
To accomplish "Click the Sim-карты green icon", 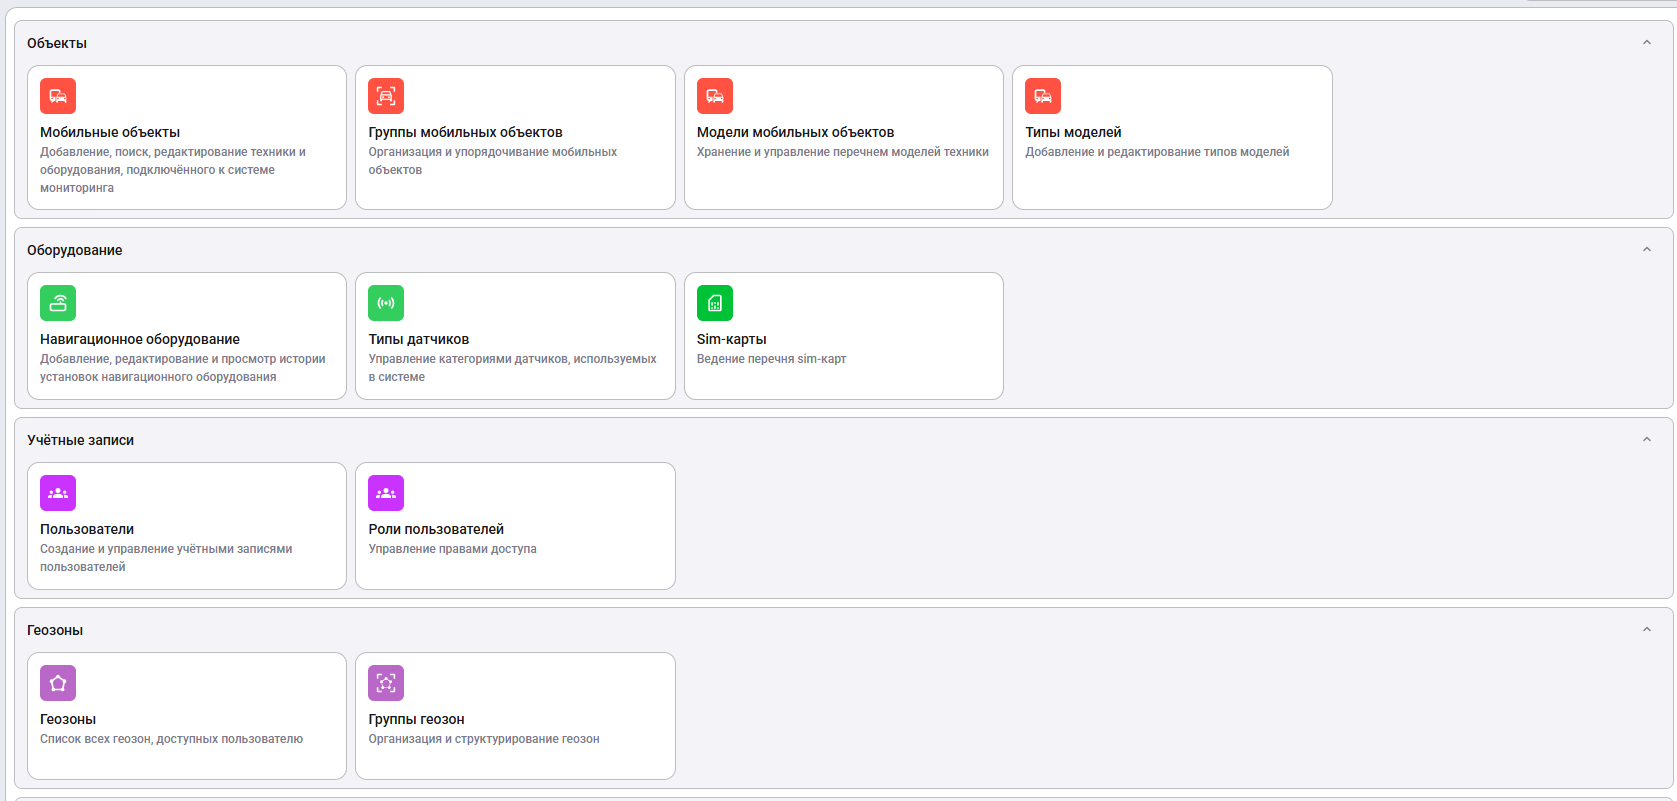I will [x=714, y=303].
